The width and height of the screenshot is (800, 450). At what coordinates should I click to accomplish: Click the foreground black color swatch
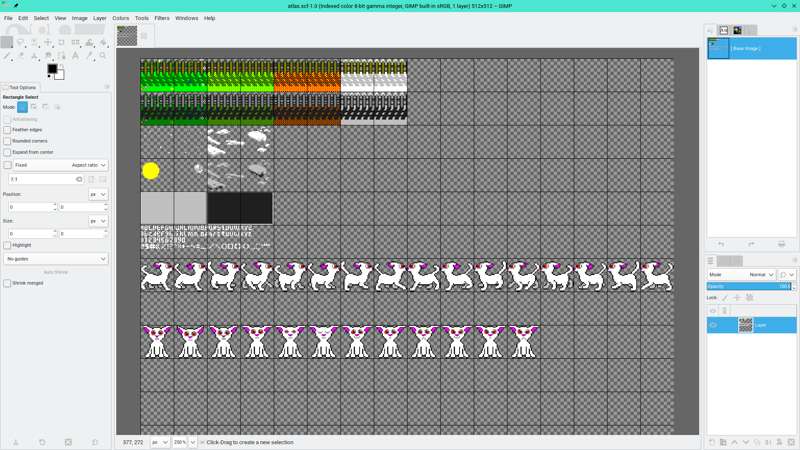[x=52, y=69]
